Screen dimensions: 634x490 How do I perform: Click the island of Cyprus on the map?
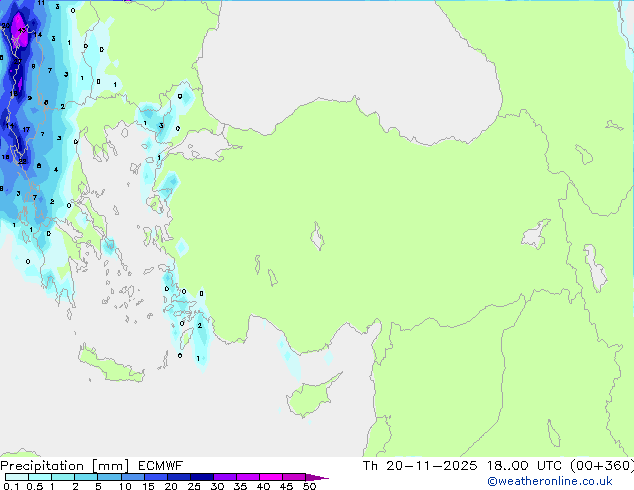coord(309,397)
